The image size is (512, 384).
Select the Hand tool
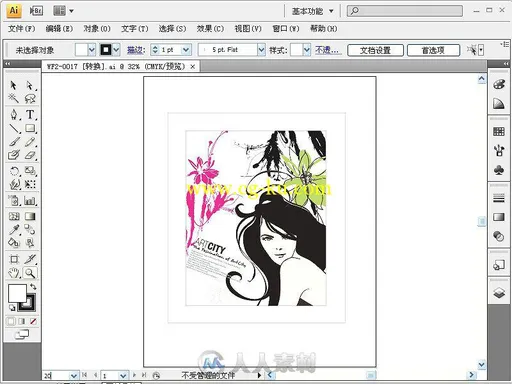[14, 273]
